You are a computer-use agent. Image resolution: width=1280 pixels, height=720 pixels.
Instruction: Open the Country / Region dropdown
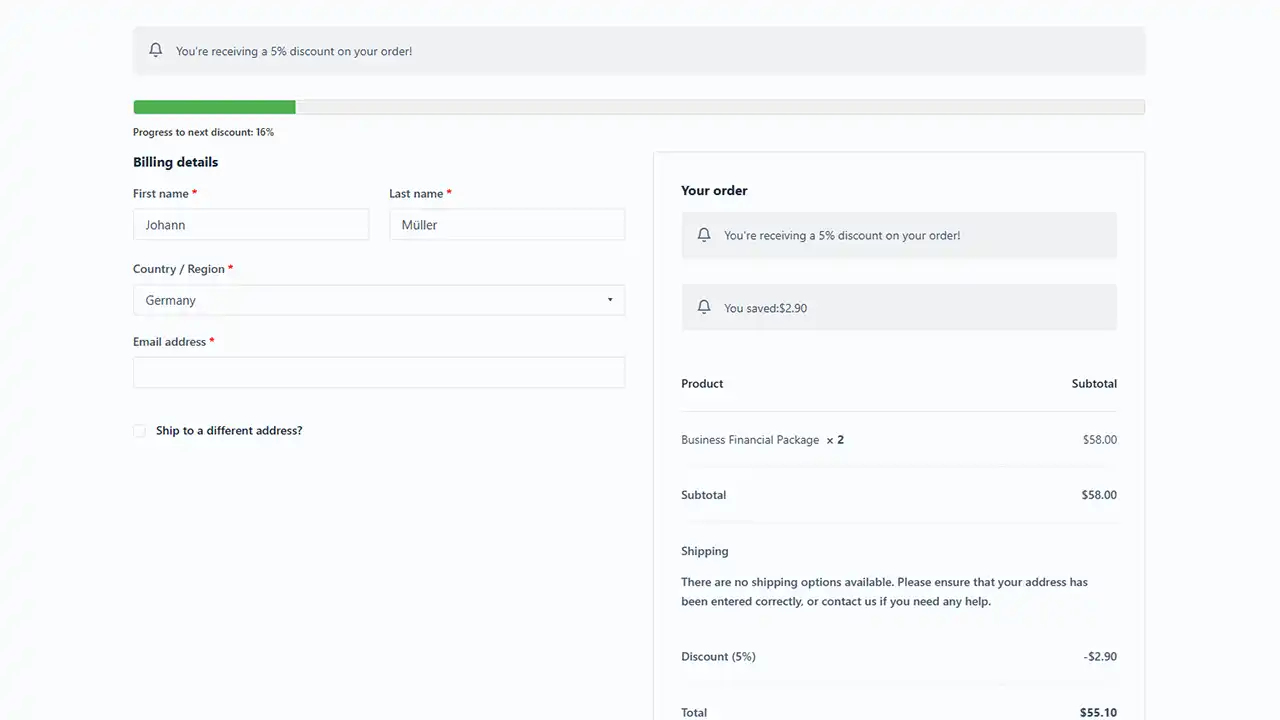click(x=378, y=300)
